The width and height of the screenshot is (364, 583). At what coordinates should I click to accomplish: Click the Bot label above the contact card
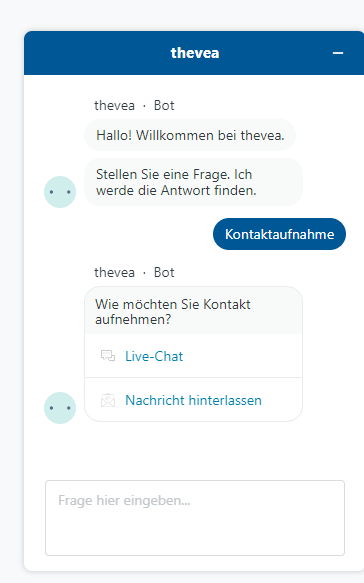[164, 272]
